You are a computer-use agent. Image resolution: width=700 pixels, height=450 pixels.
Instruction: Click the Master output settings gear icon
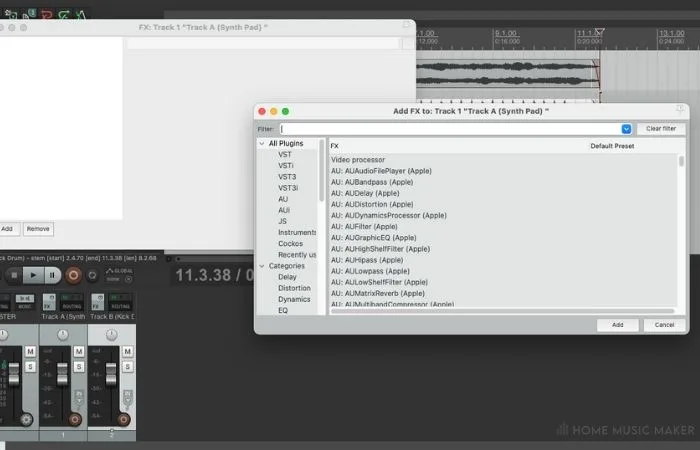pyautogui.click(x=26, y=420)
